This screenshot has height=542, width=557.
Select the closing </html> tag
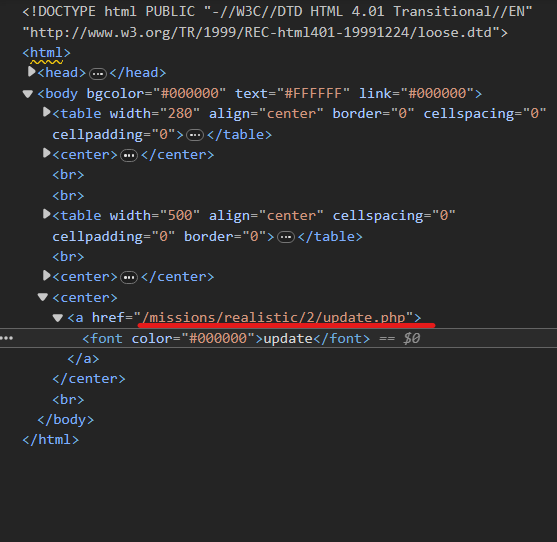50,440
